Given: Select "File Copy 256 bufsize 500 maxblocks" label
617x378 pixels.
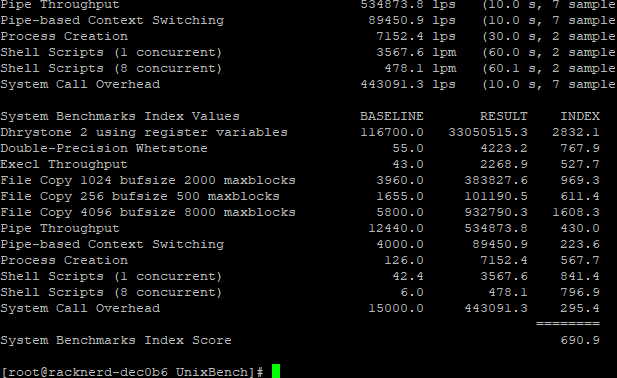Looking at the screenshot, I should point(140,196).
